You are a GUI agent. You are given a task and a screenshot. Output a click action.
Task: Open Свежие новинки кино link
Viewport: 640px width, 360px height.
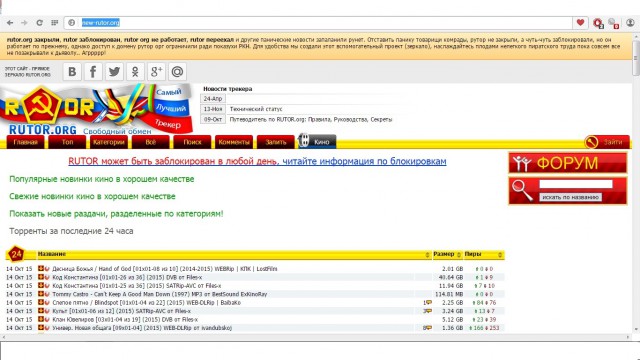92,196
